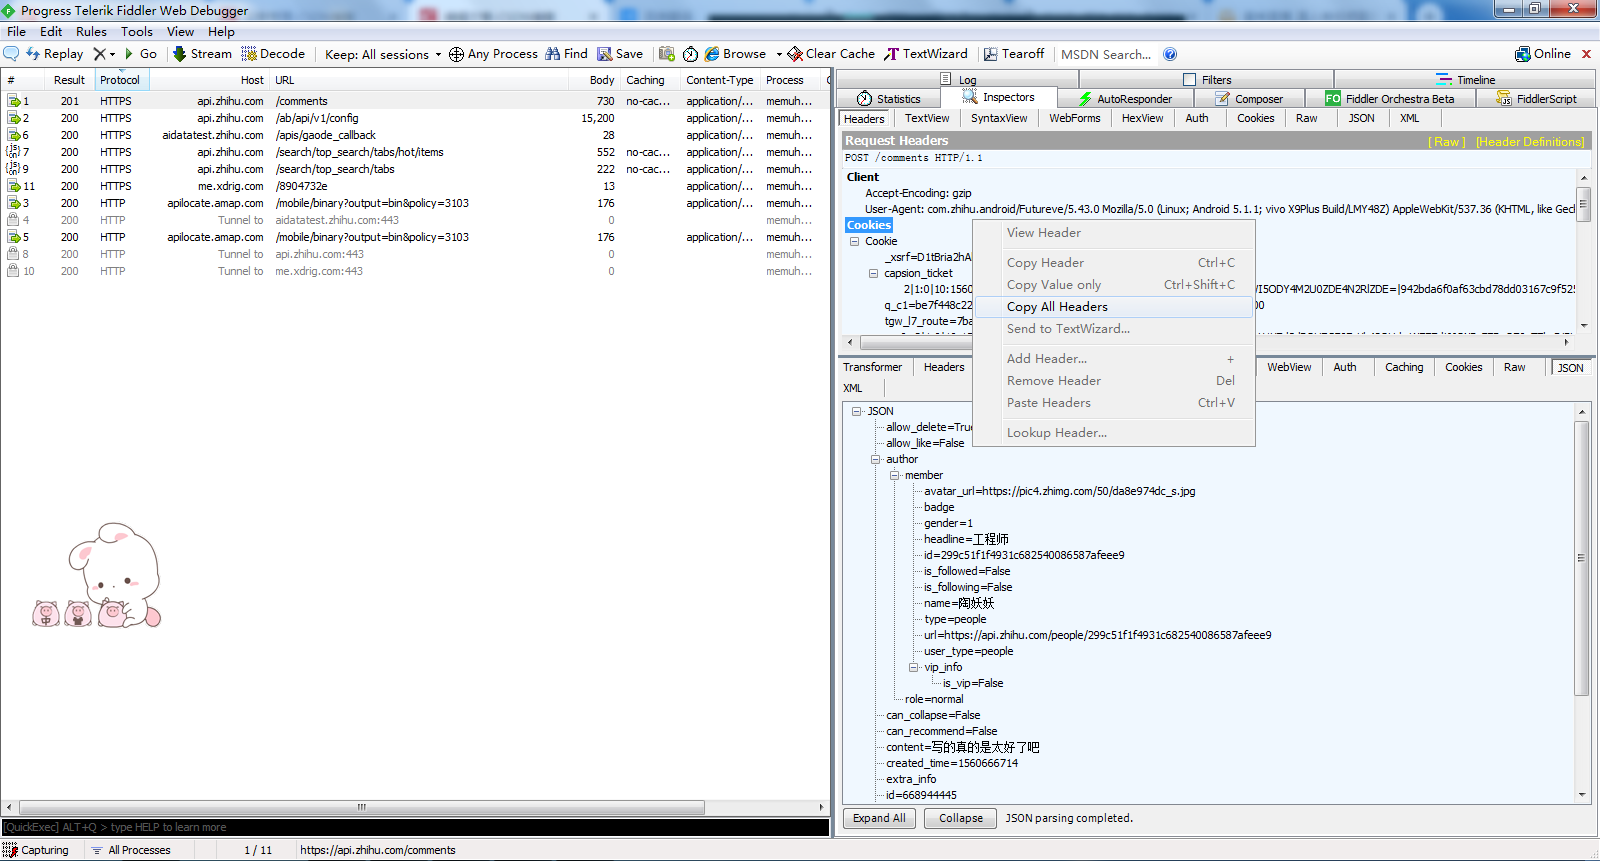The image size is (1600, 861).
Task: Click the Online status indicator
Action: (x=1543, y=54)
